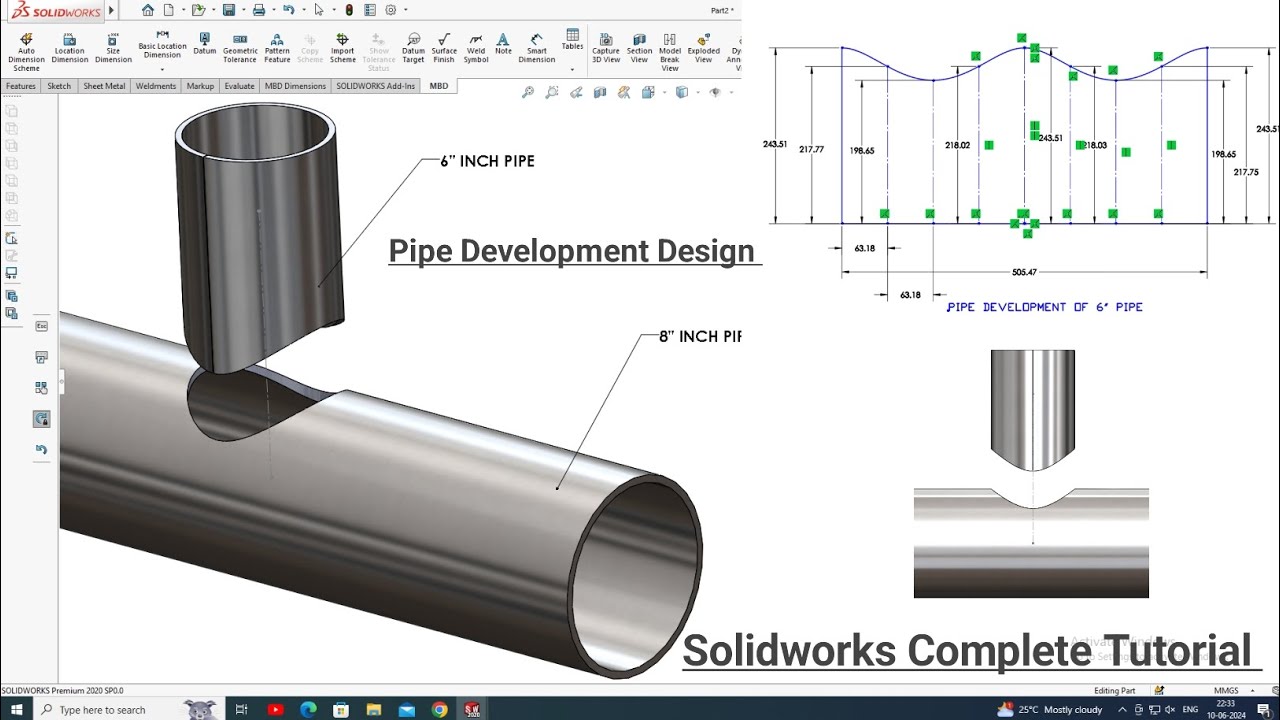The width and height of the screenshot is (1280, 720).
Task: Print the document
Action: (x=259, y=10)
